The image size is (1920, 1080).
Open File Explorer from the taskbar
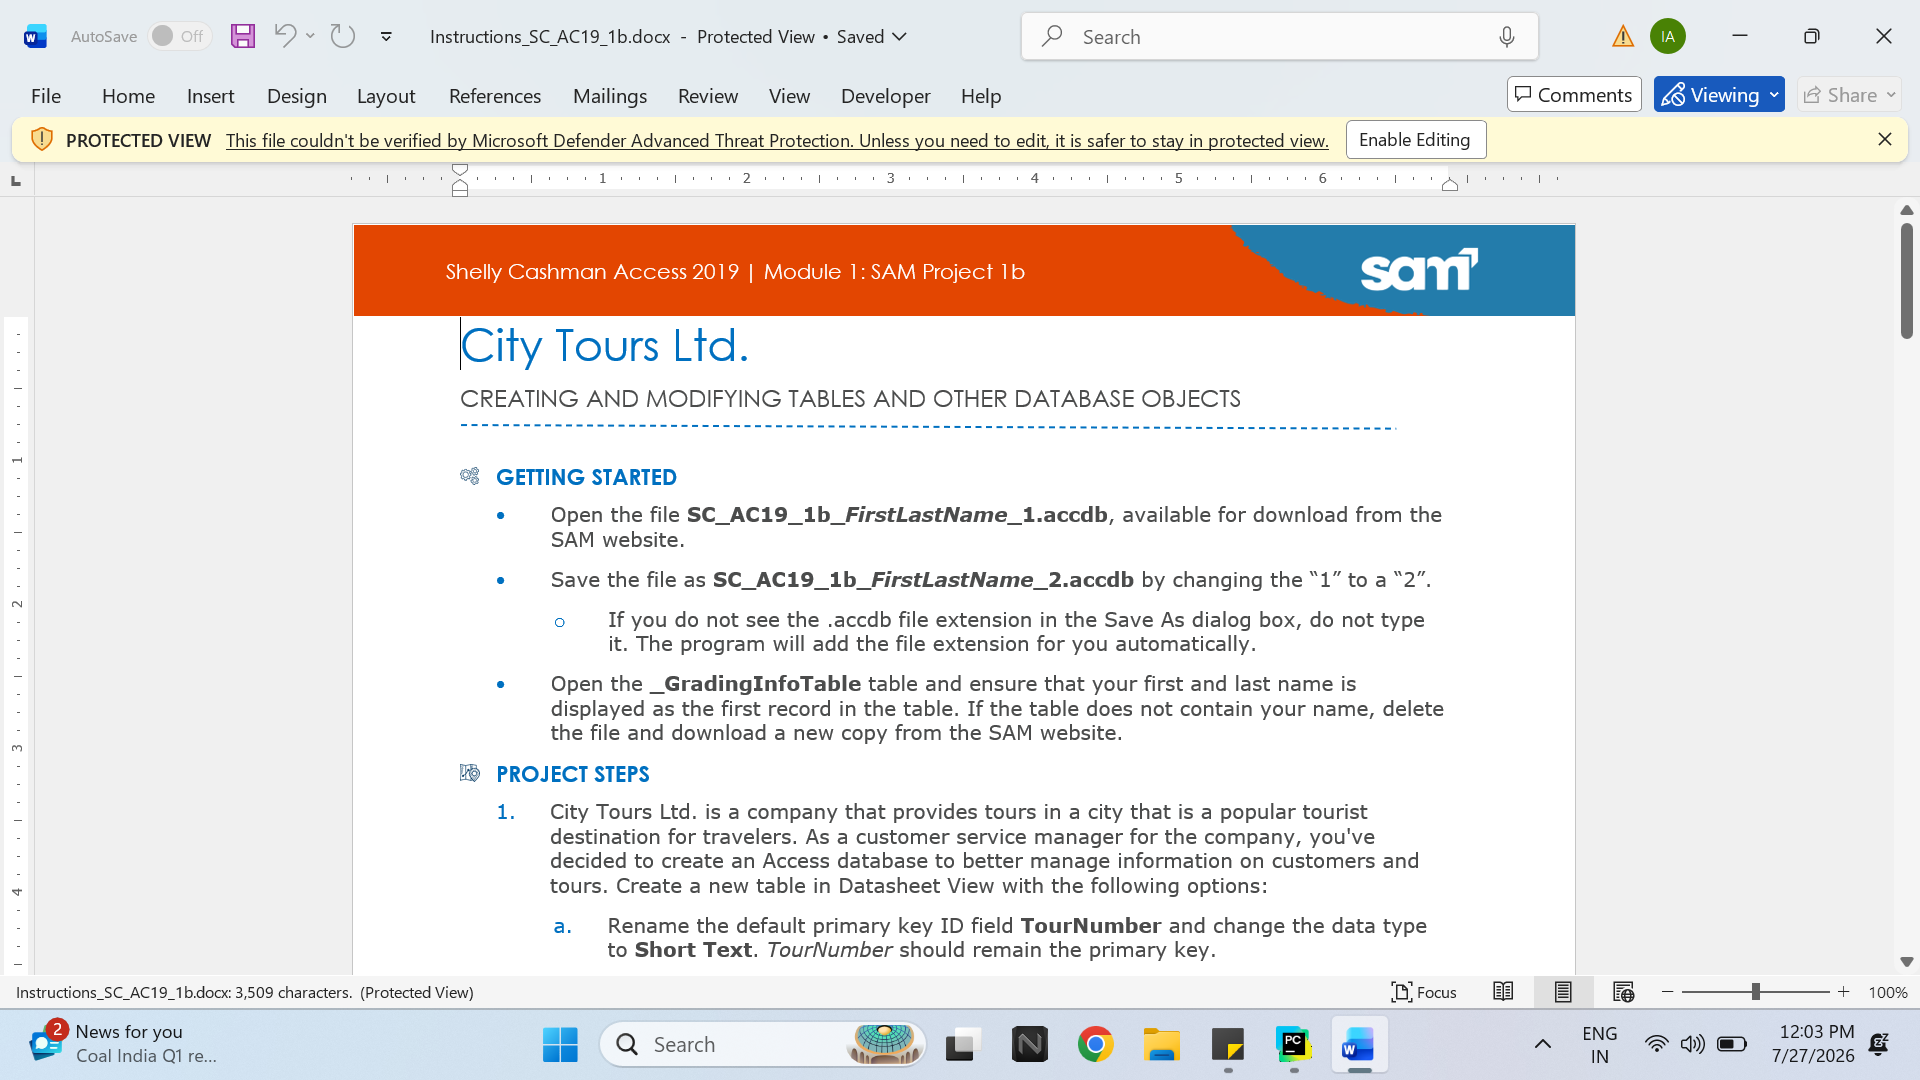pos(1161,1045)
